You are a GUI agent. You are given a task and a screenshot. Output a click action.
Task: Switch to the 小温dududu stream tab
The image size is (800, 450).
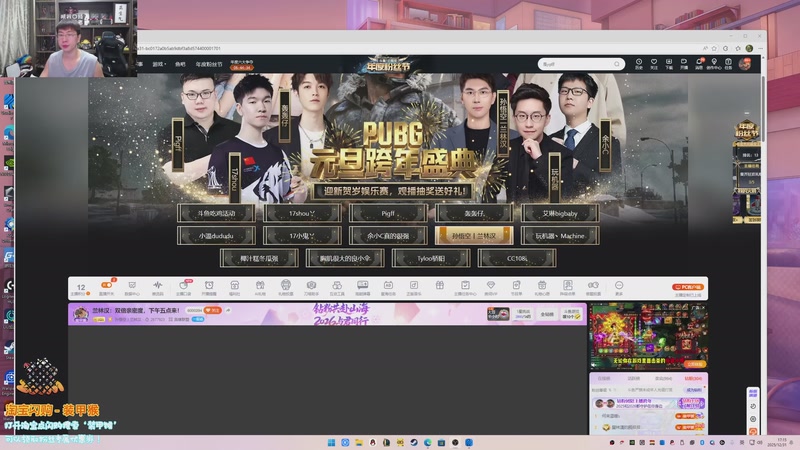[216, 236]
